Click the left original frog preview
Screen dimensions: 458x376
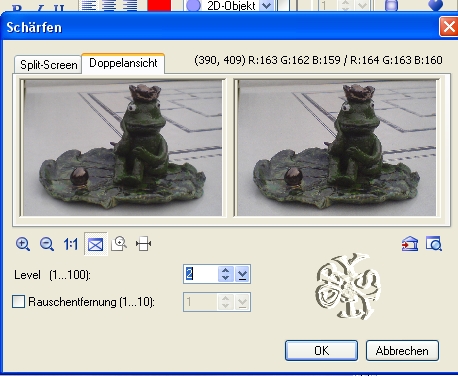click(x=123, y=148)
